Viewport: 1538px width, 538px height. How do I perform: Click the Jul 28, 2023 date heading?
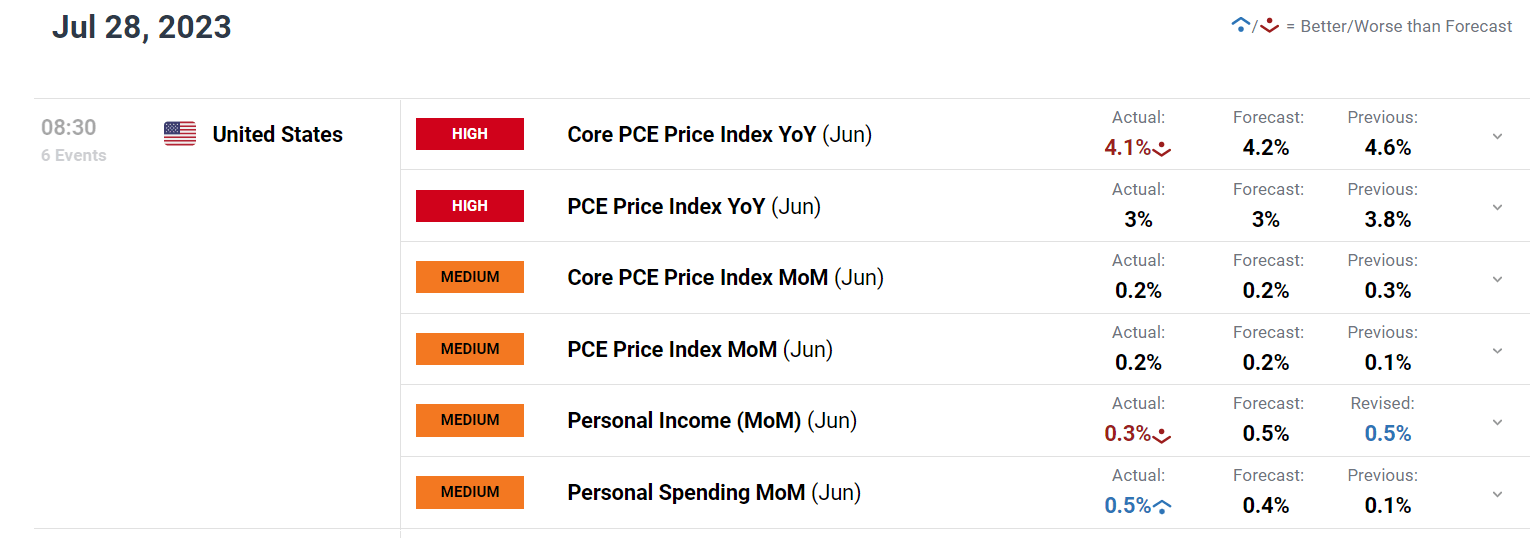coord(142,27)
